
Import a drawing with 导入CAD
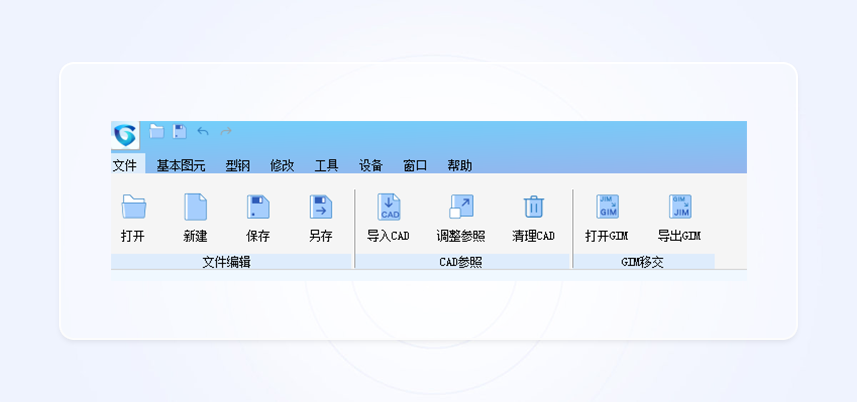(x=388, y=207)
